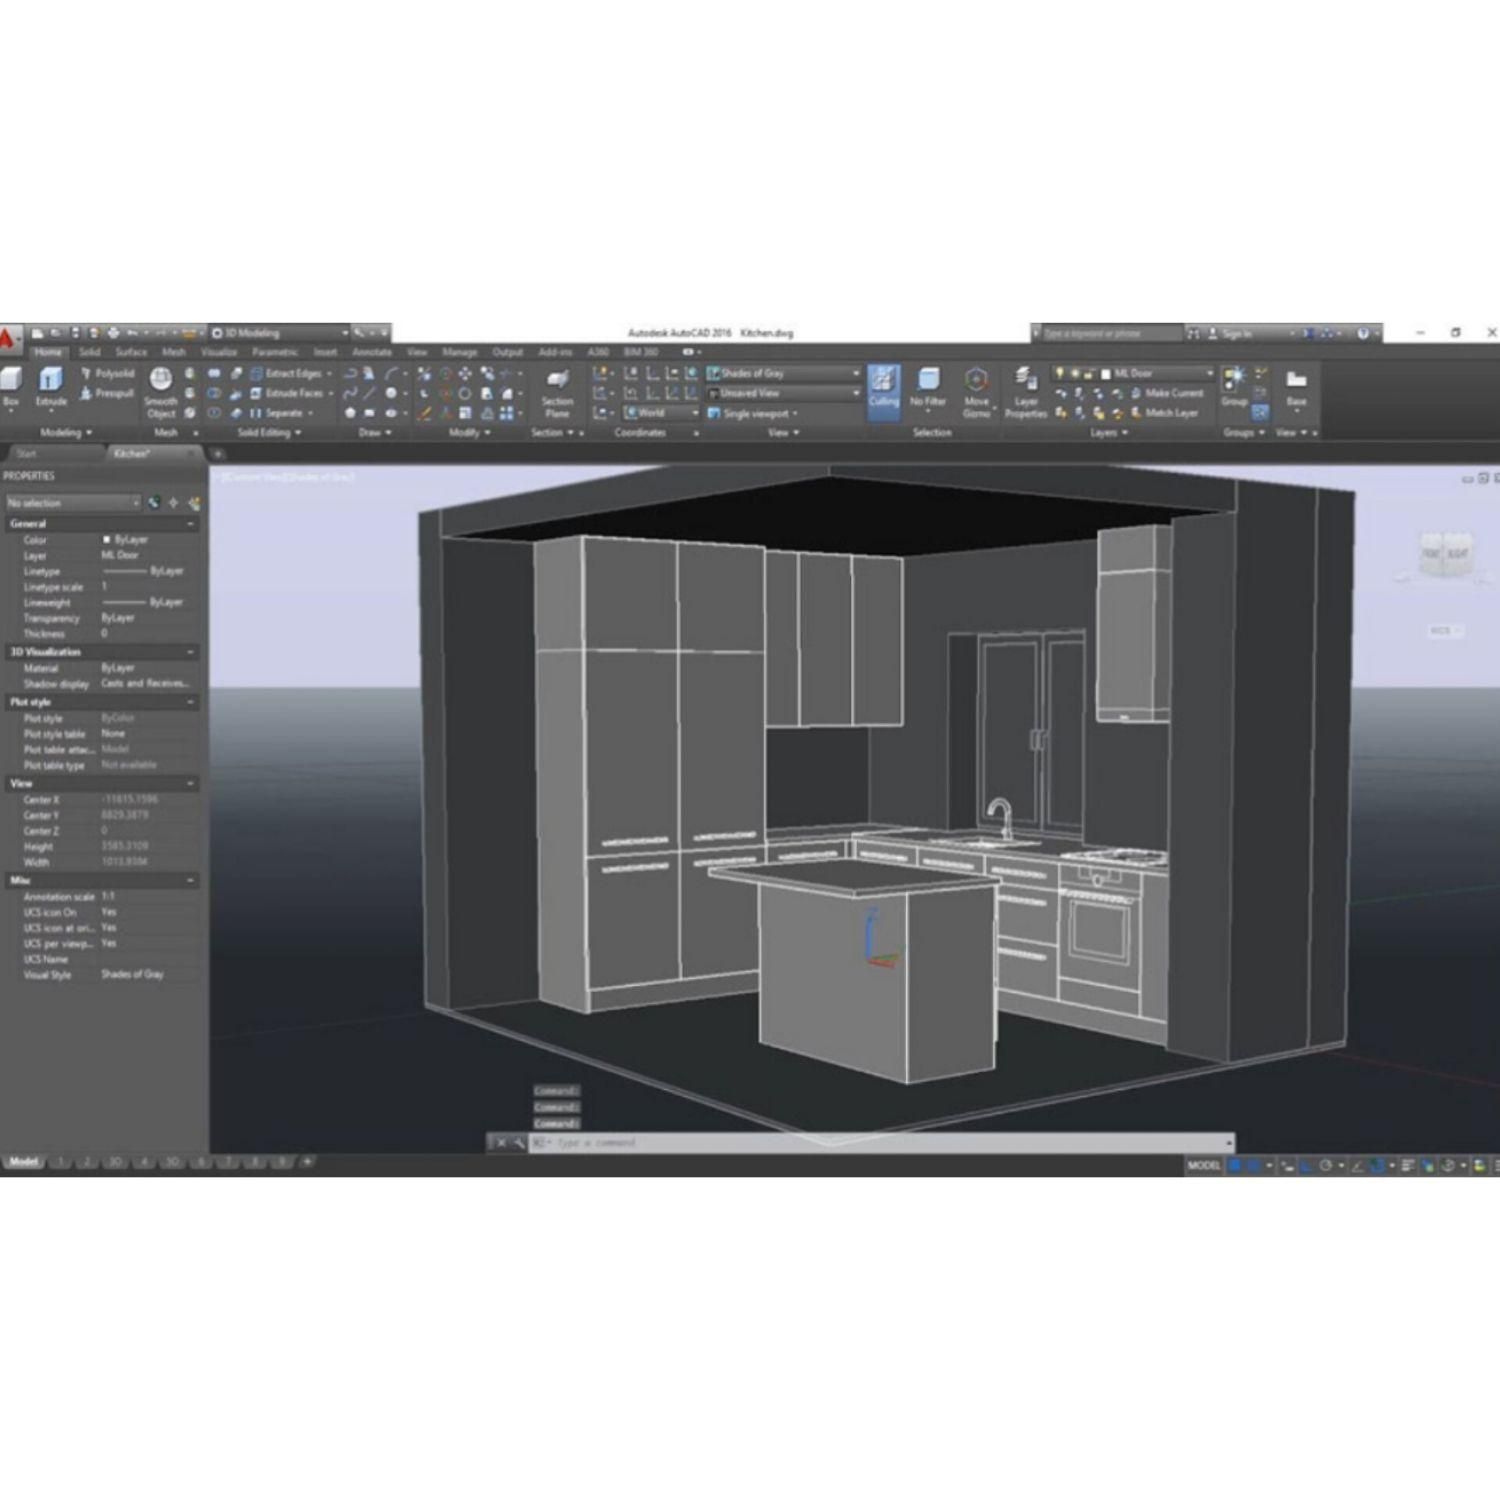Toggle the MODEL space status button

pyautogui.click(x=1203, y=1165)
